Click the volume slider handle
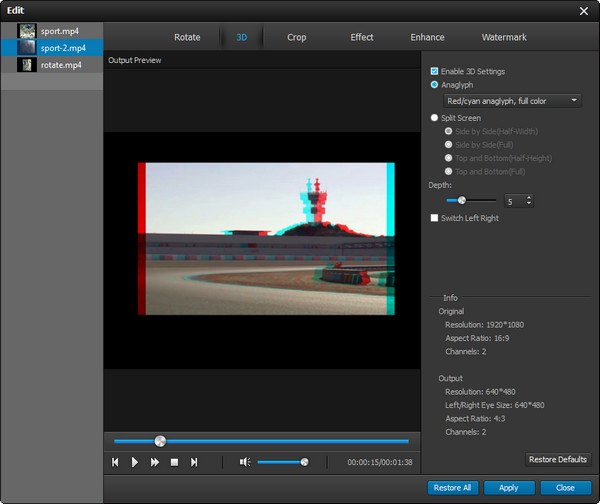Image resolution: width=600 pixels, height=504 pixels. (305, 462)
